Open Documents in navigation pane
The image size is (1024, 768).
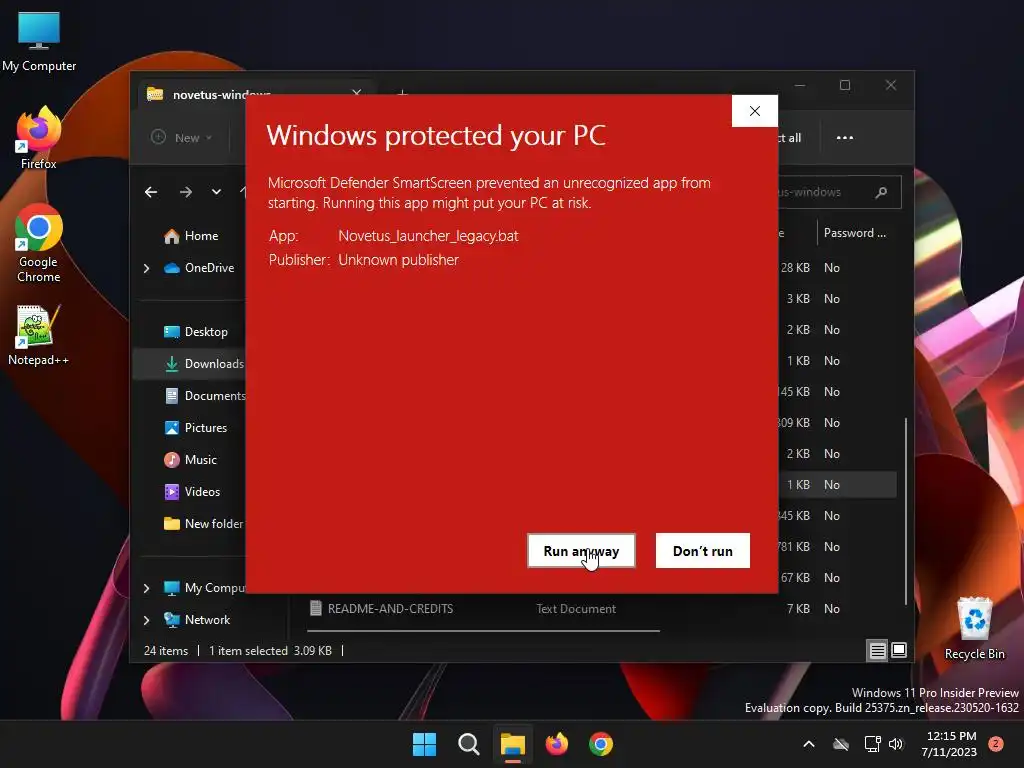(x=204, y=396)
